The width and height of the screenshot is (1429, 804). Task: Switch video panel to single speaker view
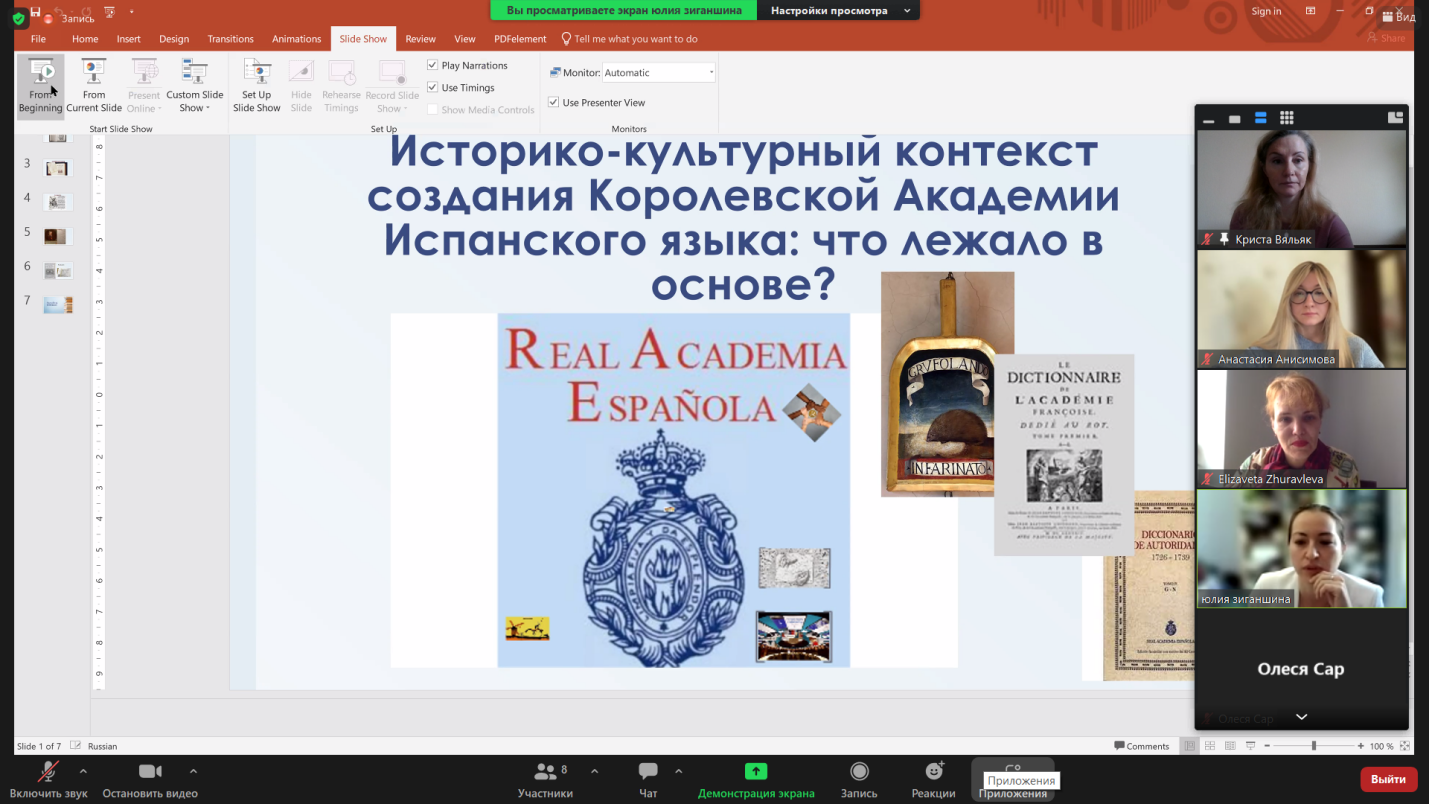point(1235,119)
